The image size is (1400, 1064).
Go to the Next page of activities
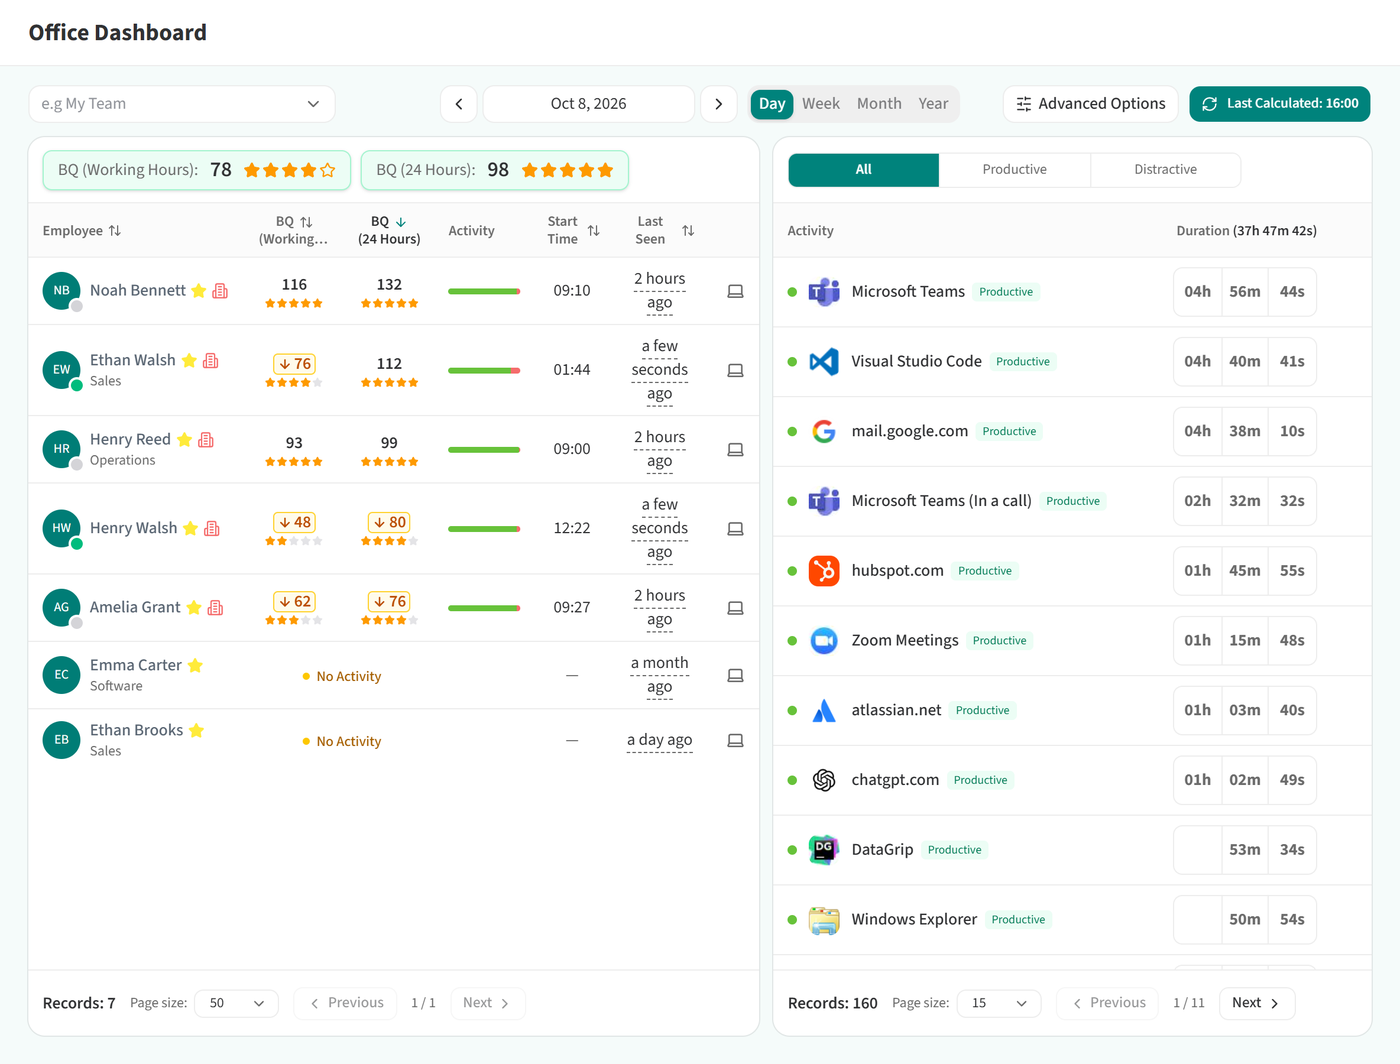(1257, 1003)
